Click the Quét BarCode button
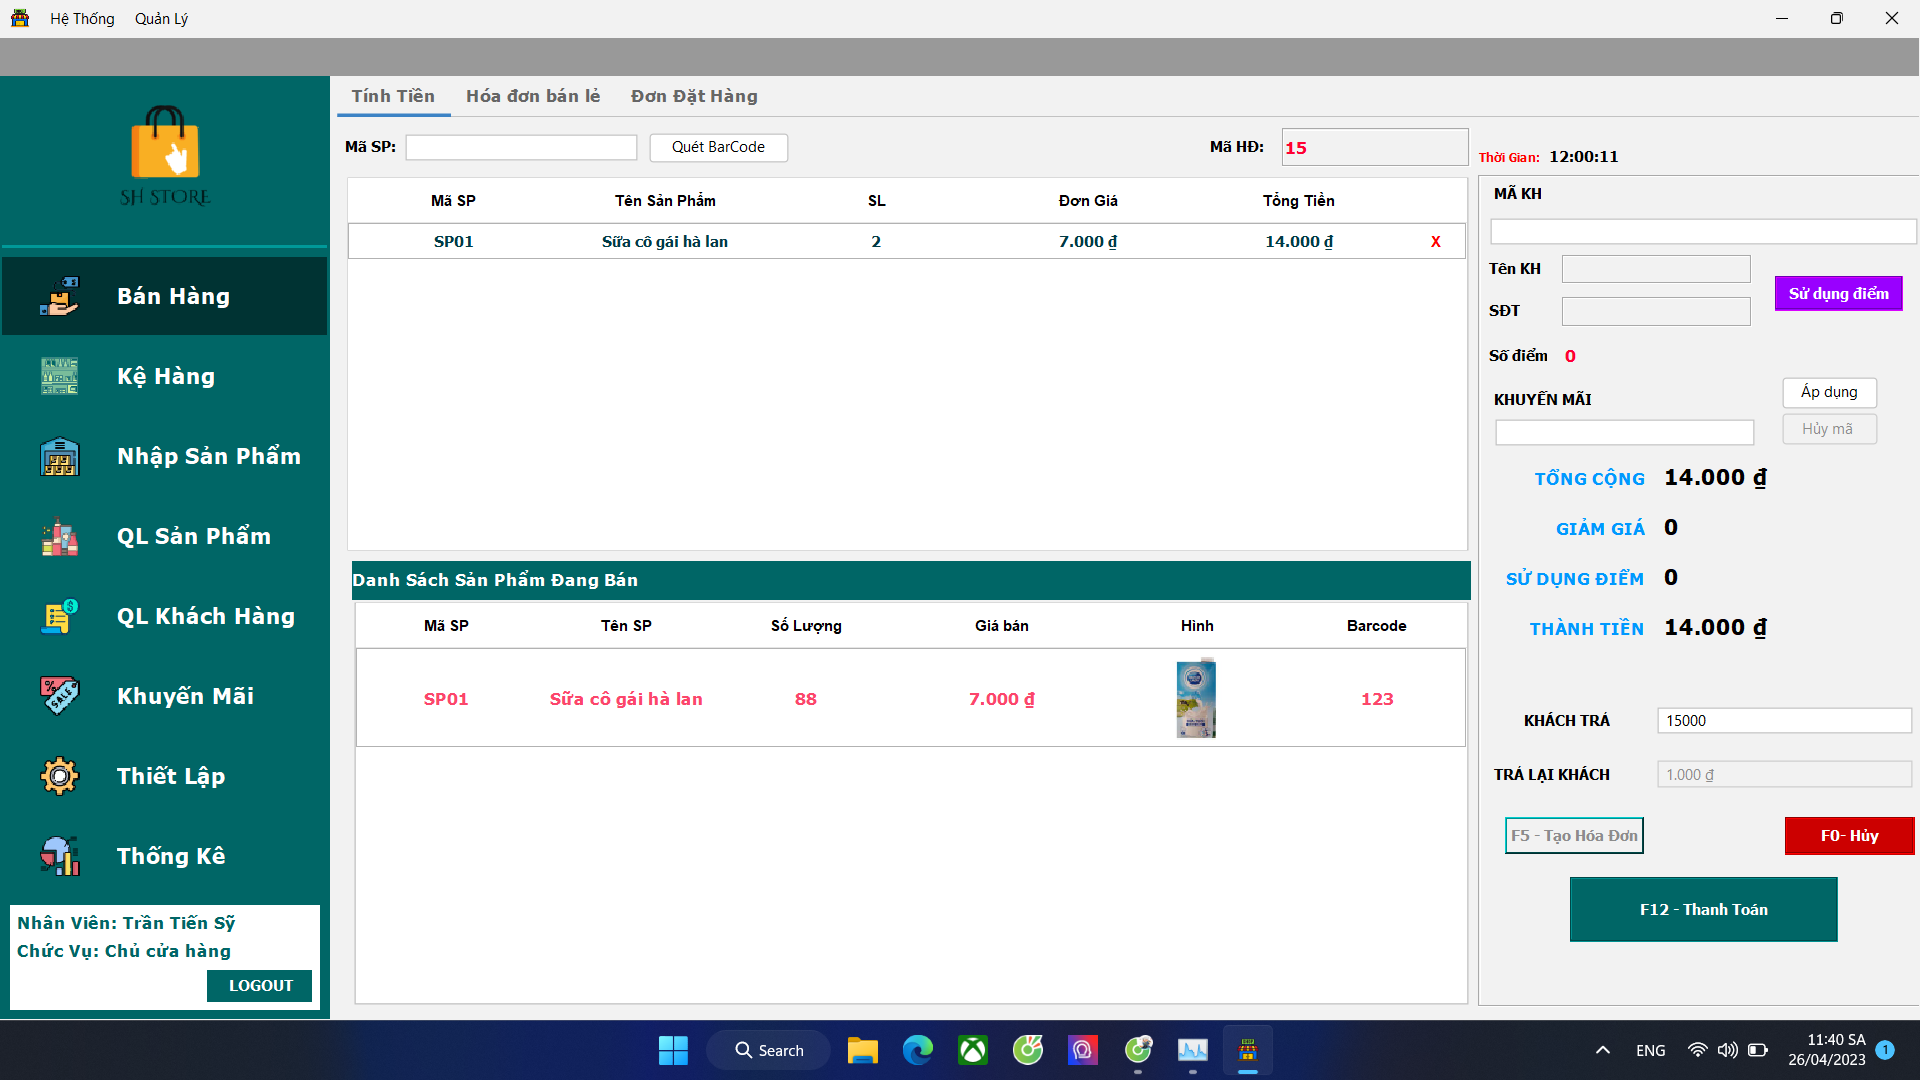 718,147
